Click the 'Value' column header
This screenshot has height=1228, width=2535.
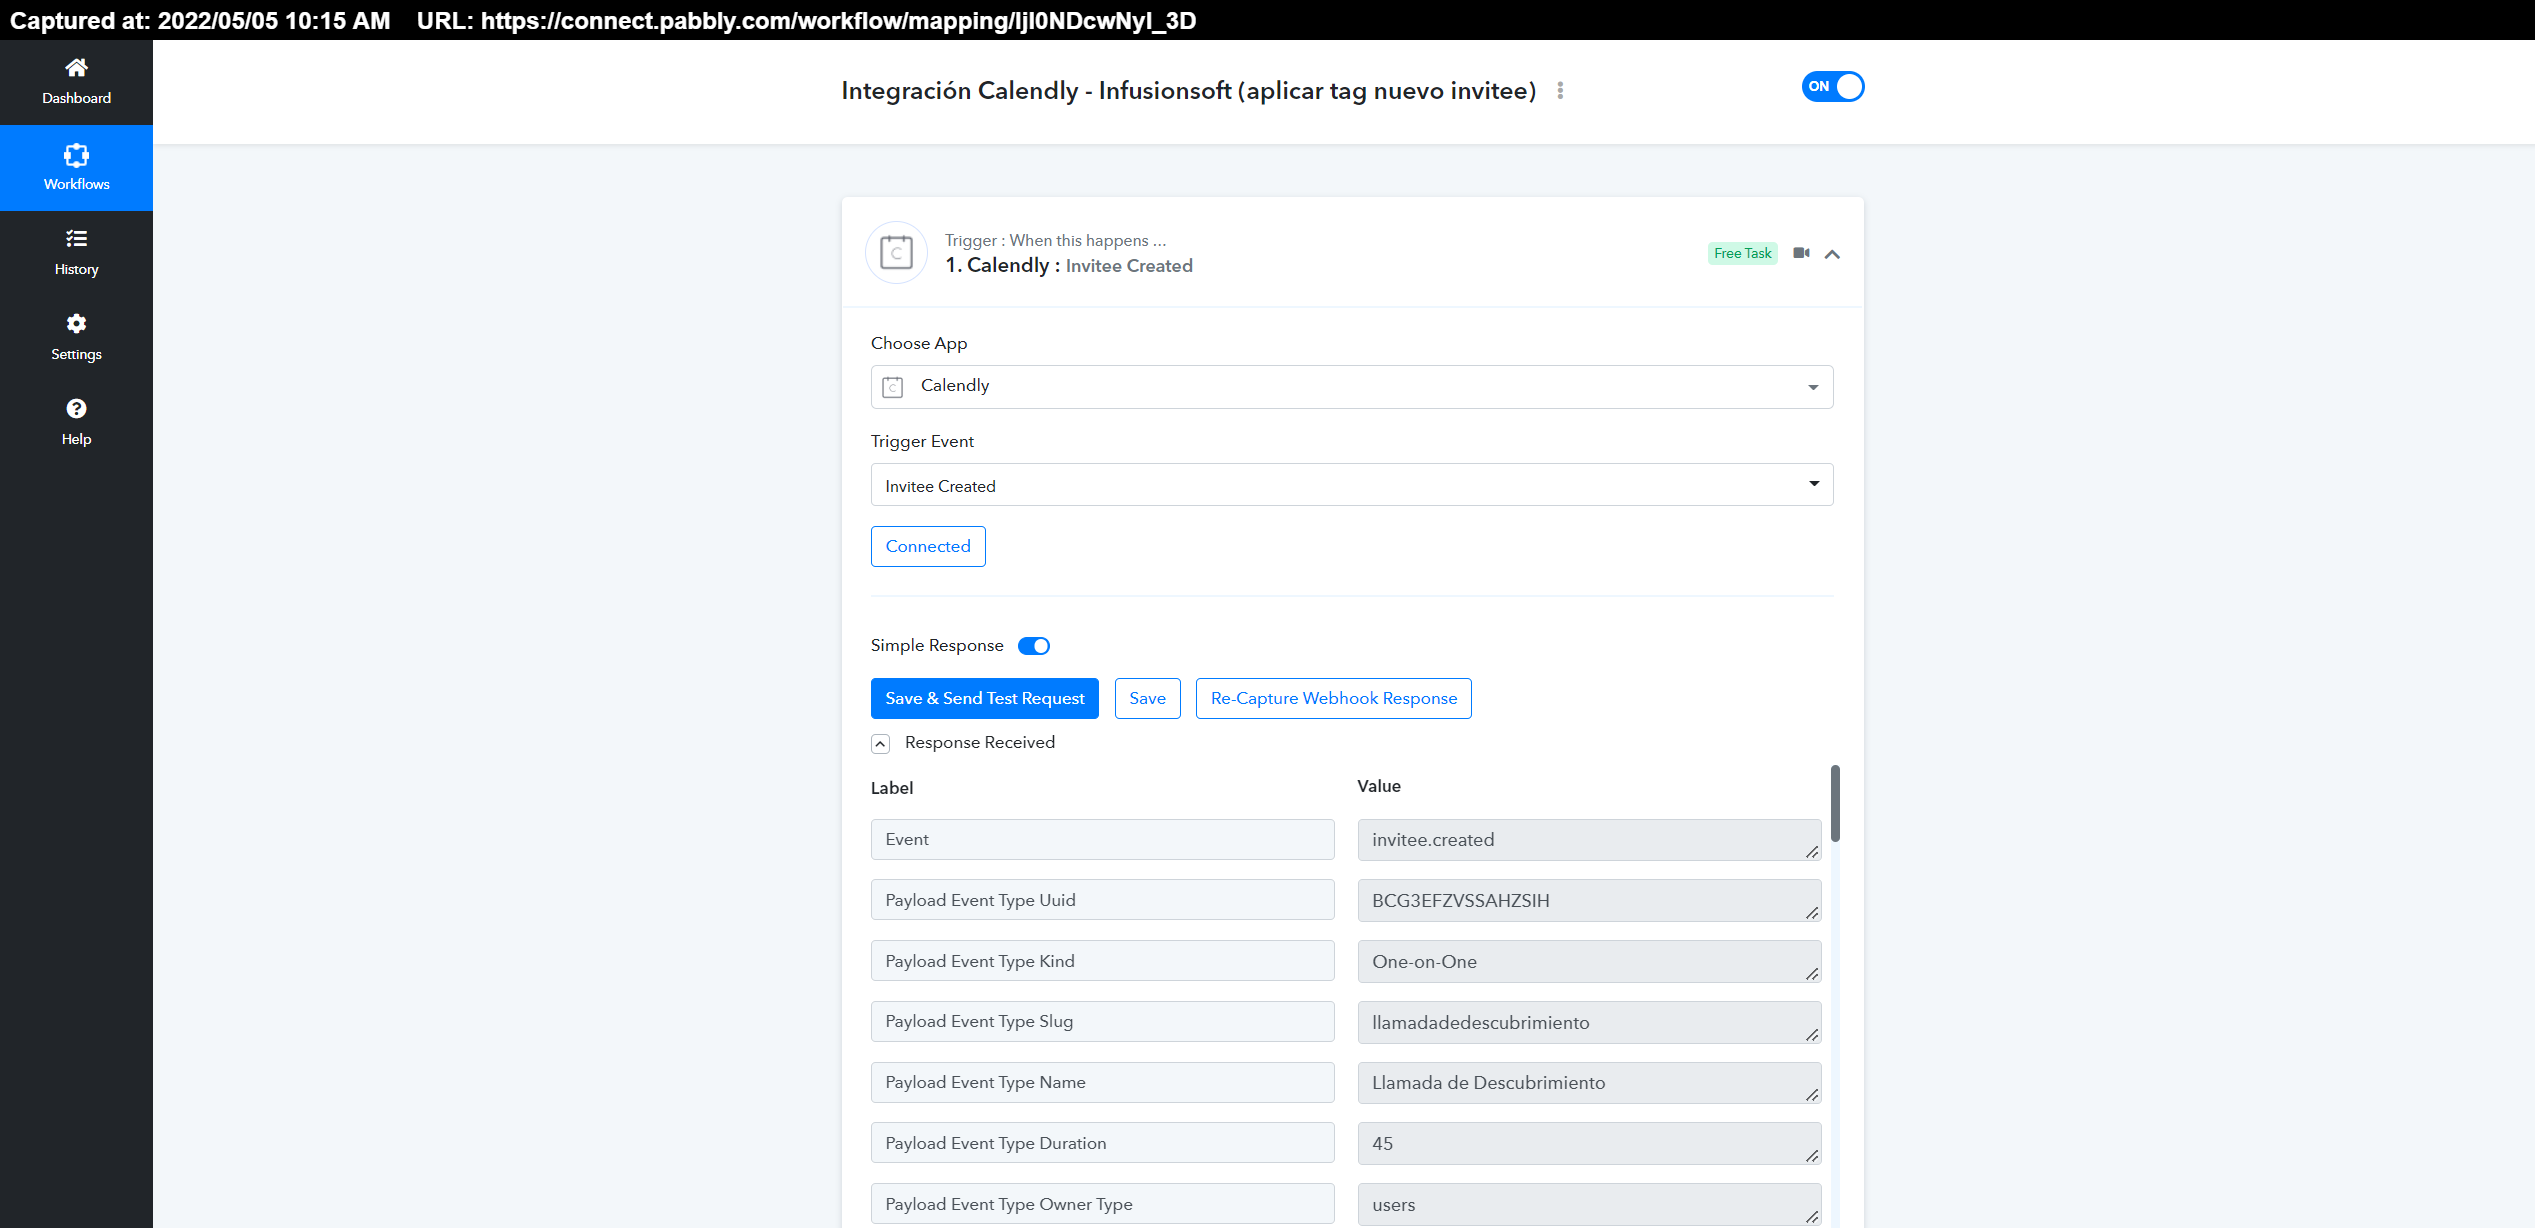pos(1379,786)
